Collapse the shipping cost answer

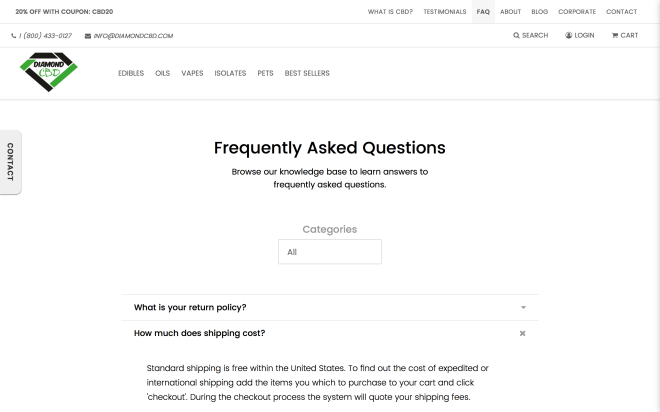[522, 333]
